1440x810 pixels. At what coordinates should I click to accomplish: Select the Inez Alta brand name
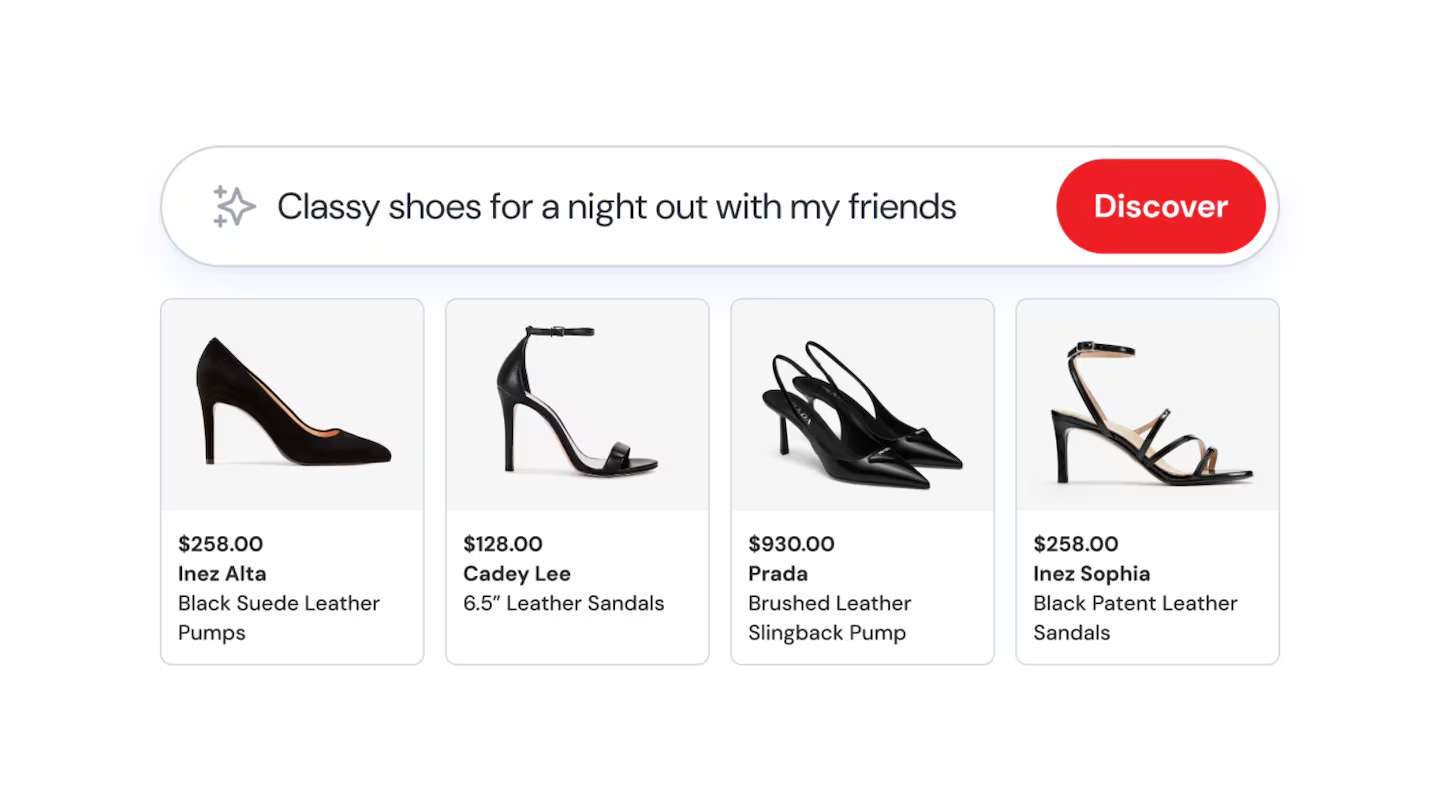click(x=222, y=574)
